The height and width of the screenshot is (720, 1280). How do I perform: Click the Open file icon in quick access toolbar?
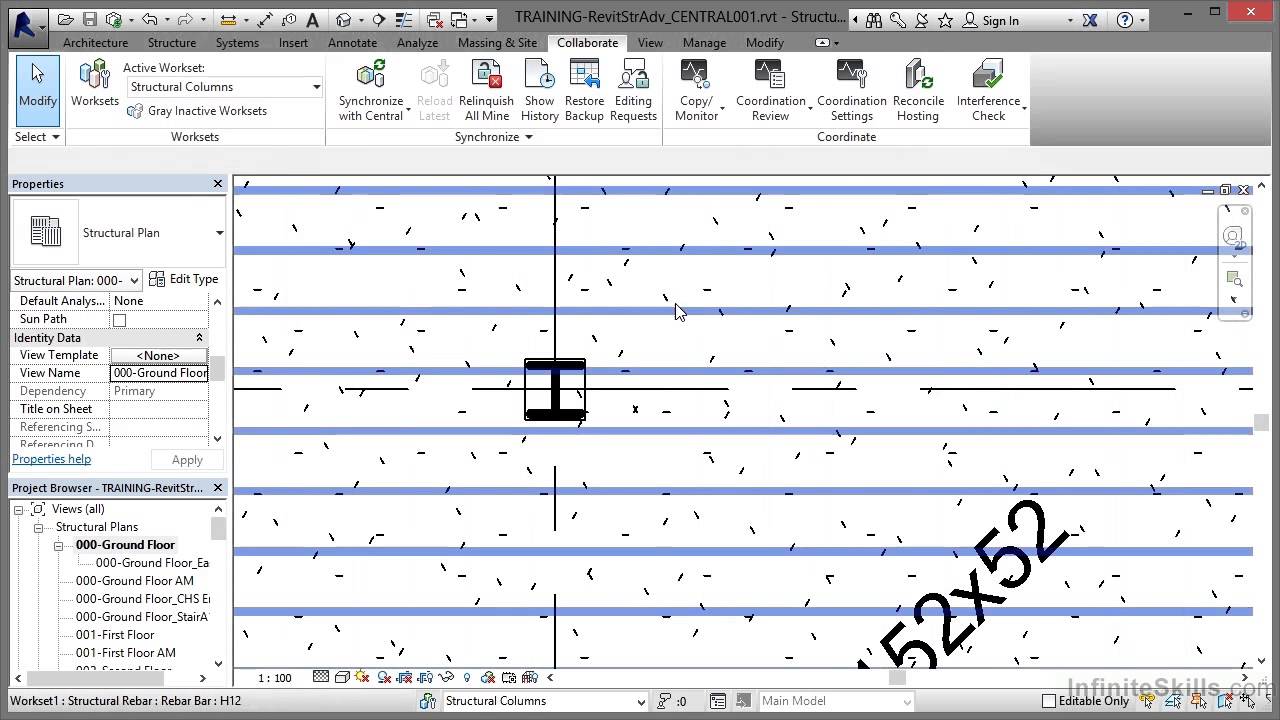66,20
